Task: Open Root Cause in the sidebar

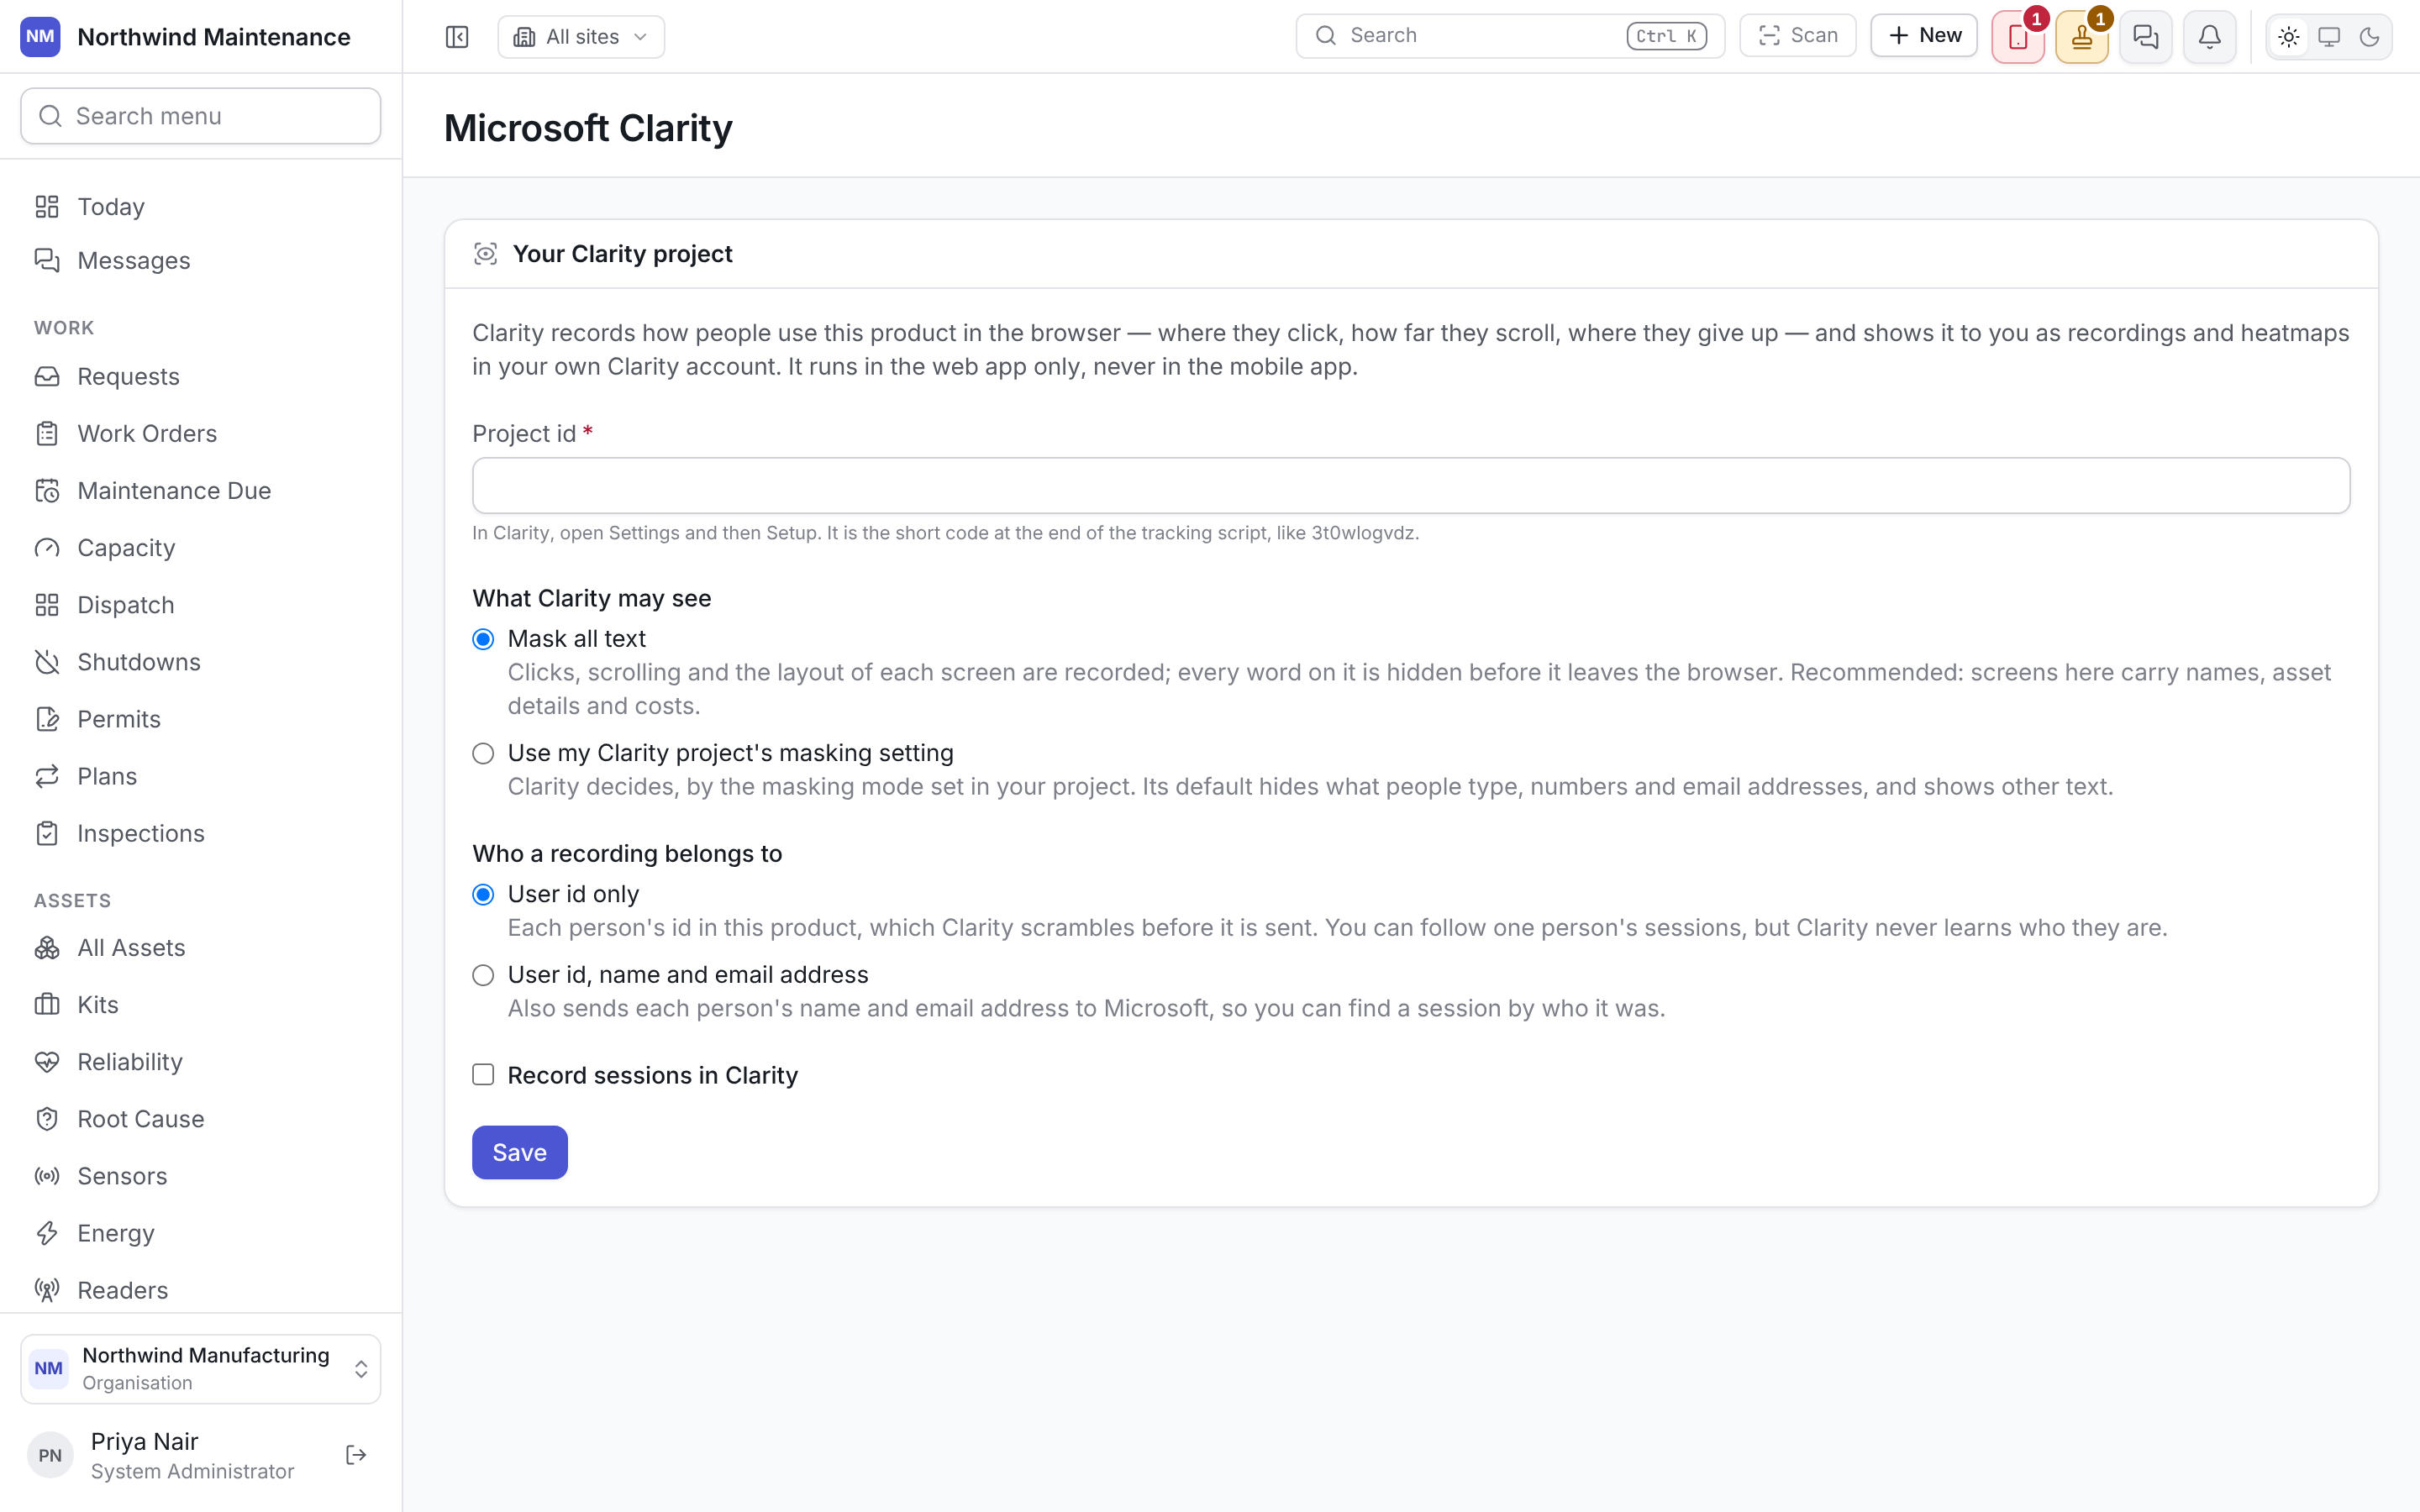Action: [201, 1118]
